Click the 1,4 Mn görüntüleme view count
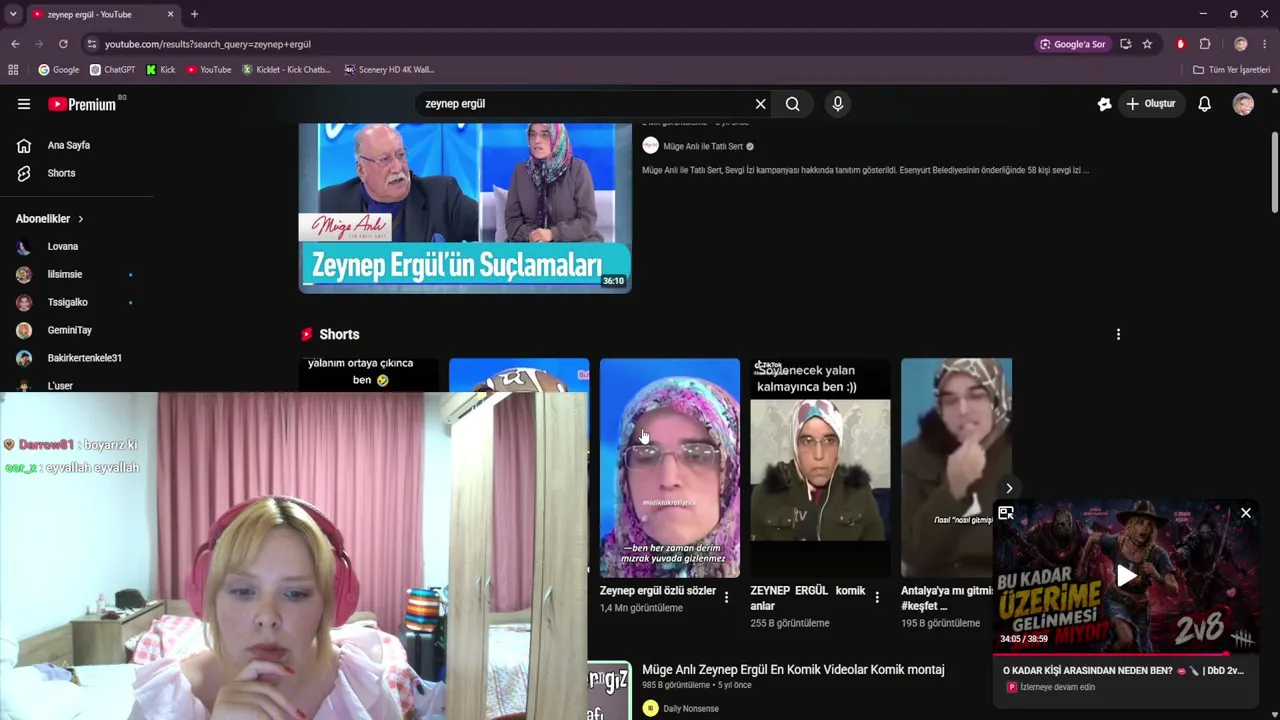The width and height of the screenshot is (1280, 720). (641, 608)
